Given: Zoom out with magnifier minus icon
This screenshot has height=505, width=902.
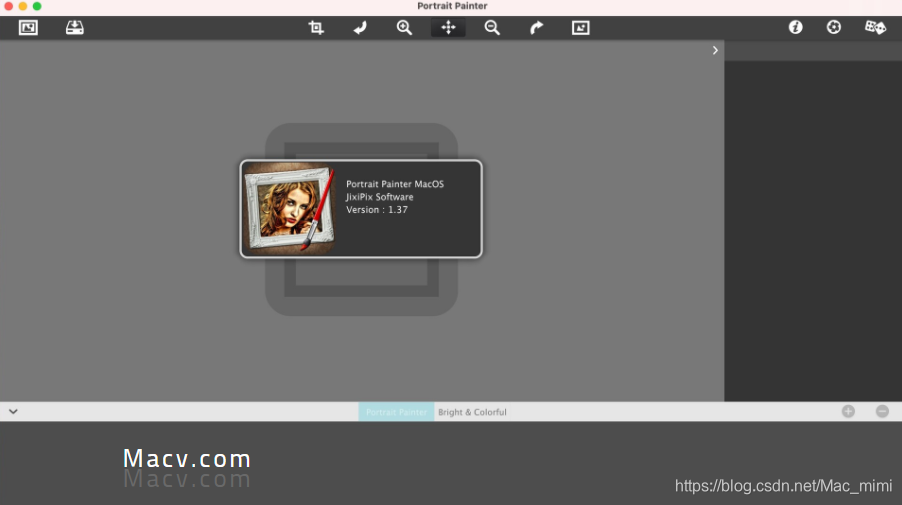Looking at the screenshot, I should (492, 28).
